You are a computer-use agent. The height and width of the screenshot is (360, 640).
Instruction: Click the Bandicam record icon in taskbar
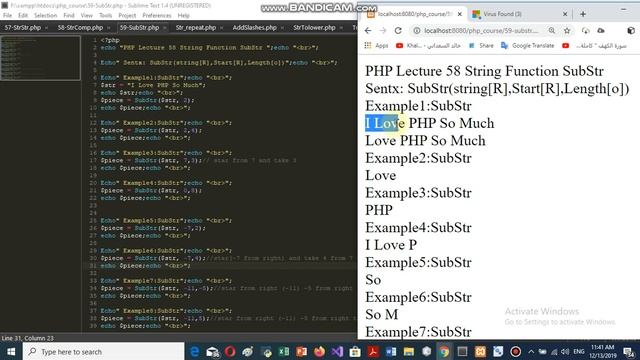click(516, 351)
